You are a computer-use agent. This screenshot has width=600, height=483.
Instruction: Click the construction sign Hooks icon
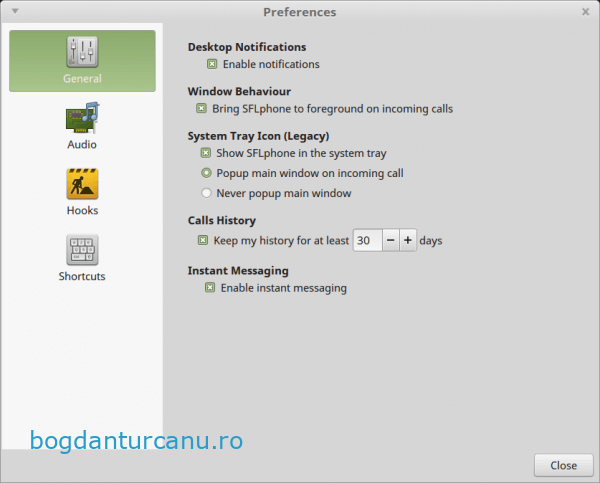pos(82,184)
